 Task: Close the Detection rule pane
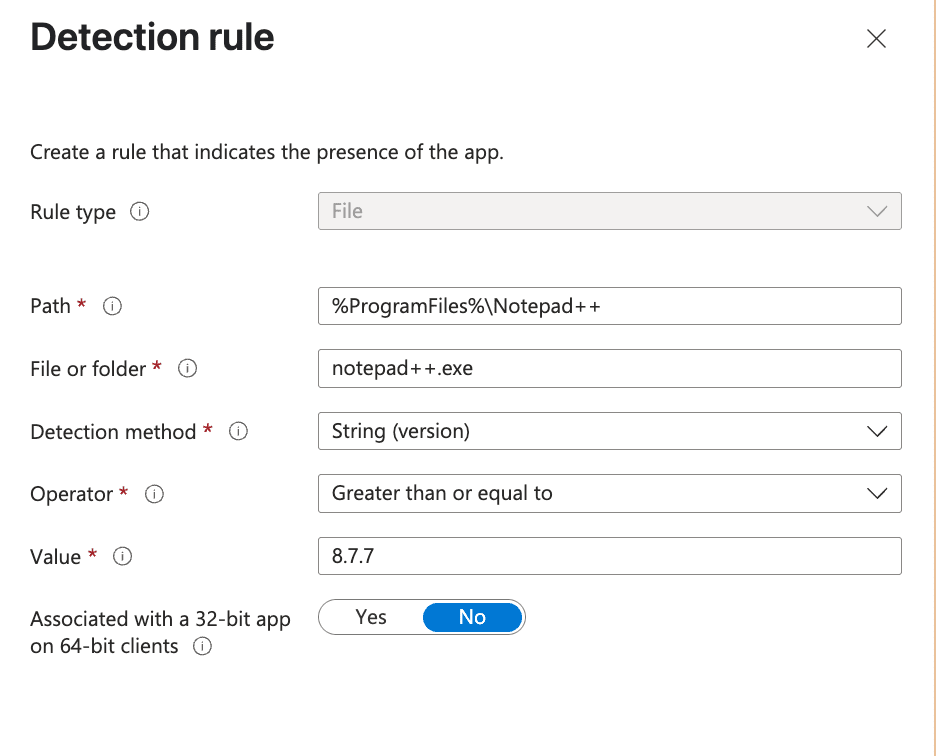(x=876, y=39)
